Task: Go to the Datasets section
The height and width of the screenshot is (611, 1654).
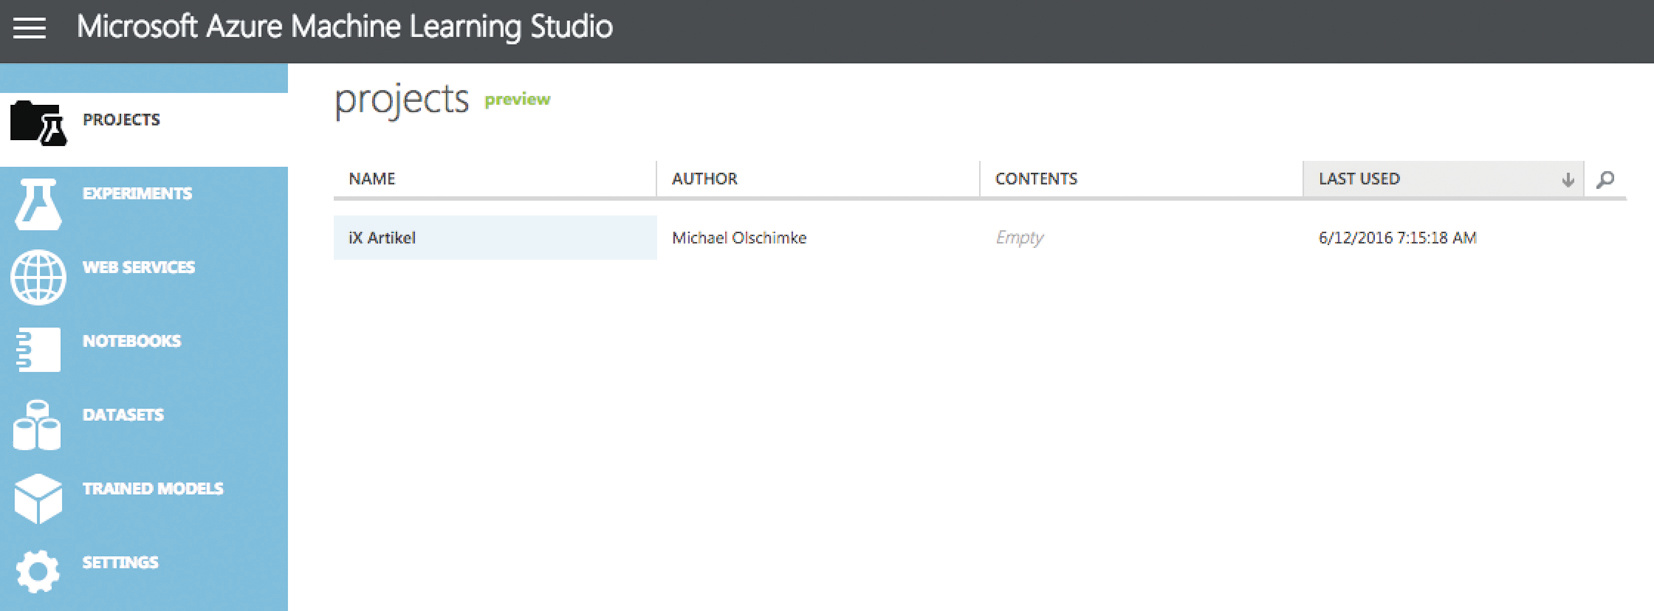Action: [123, 415]
